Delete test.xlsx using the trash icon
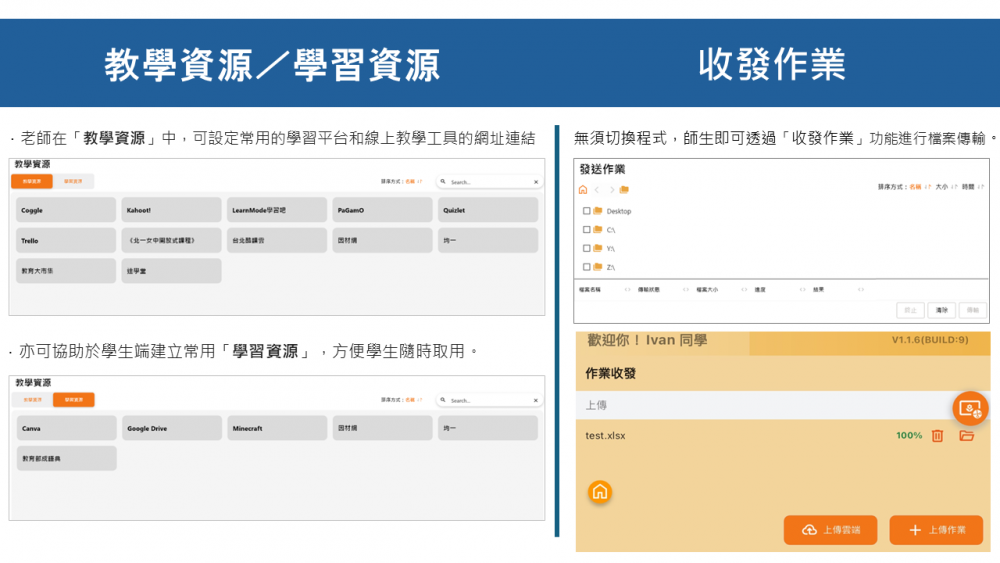Image resolution: width=1000 pixels, height=563 pixels. [937, 436]
